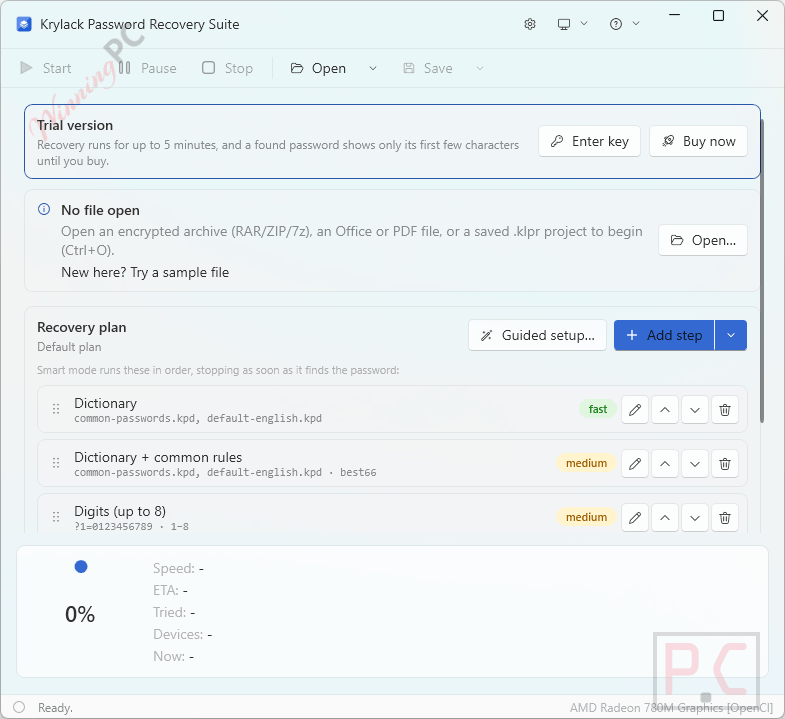Viewport: 785px width, 719px height.
Task: Click the info icon beside No file open
Action: (x=44, y=209)
